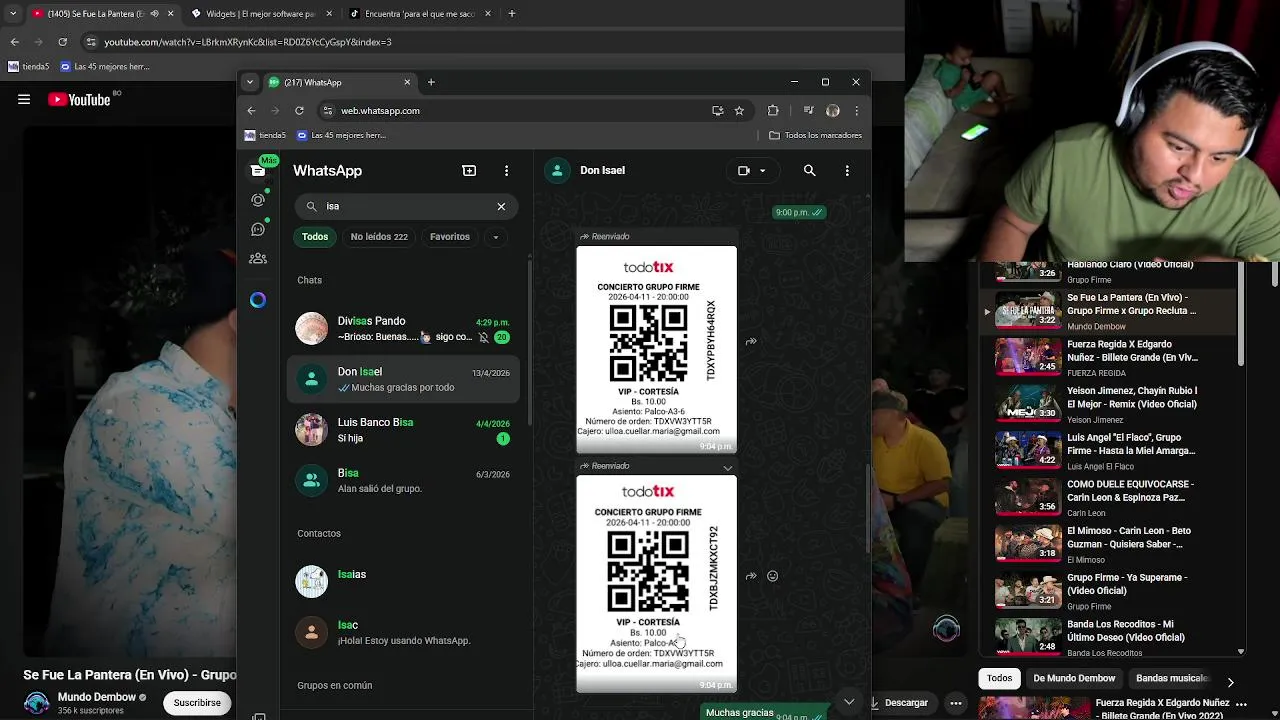Open Isaias contact
Screen dimensions: 1280x720
click(403, 581)
